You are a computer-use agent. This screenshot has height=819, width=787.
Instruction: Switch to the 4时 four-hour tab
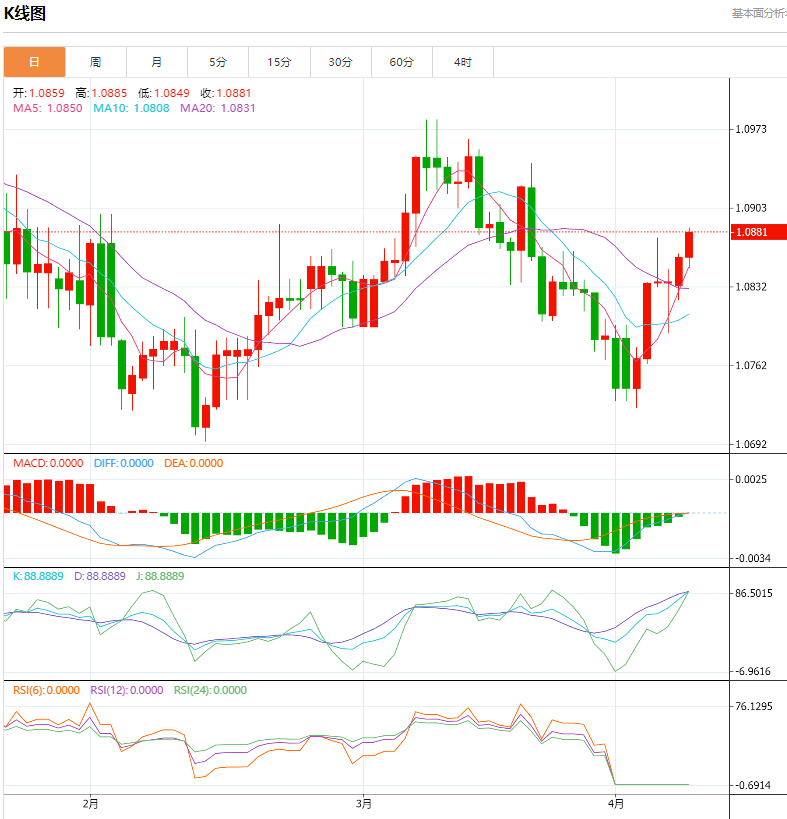click(462, 62)
